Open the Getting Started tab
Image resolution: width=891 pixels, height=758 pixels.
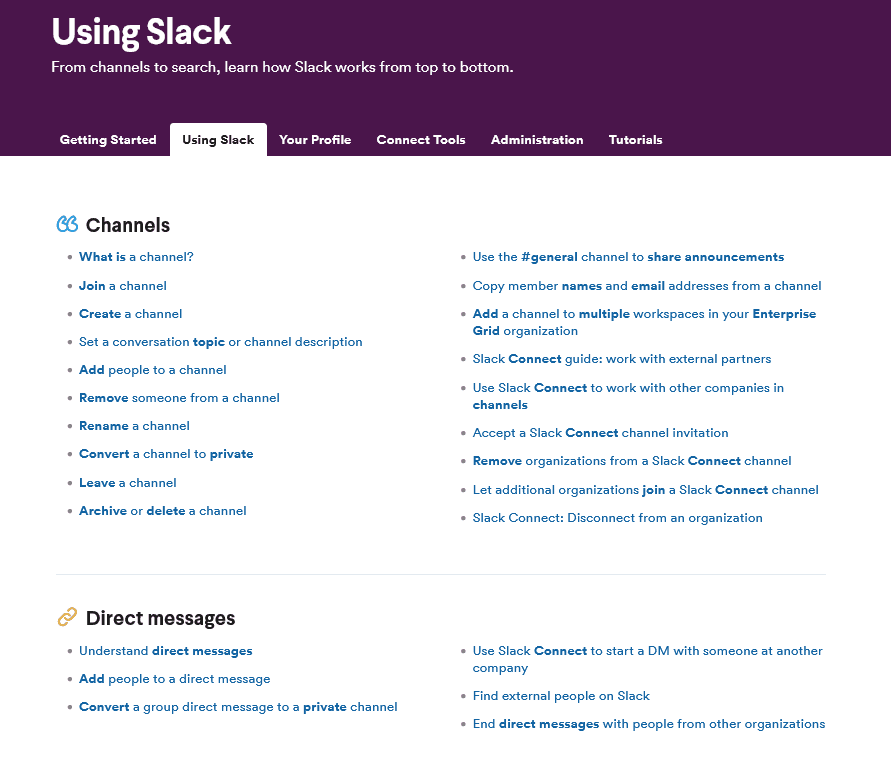click(108, 140)
